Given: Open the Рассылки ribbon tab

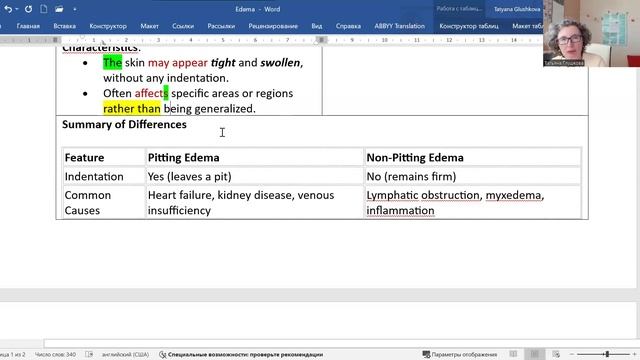Looking at the screenshot, I should pos(221,26).
